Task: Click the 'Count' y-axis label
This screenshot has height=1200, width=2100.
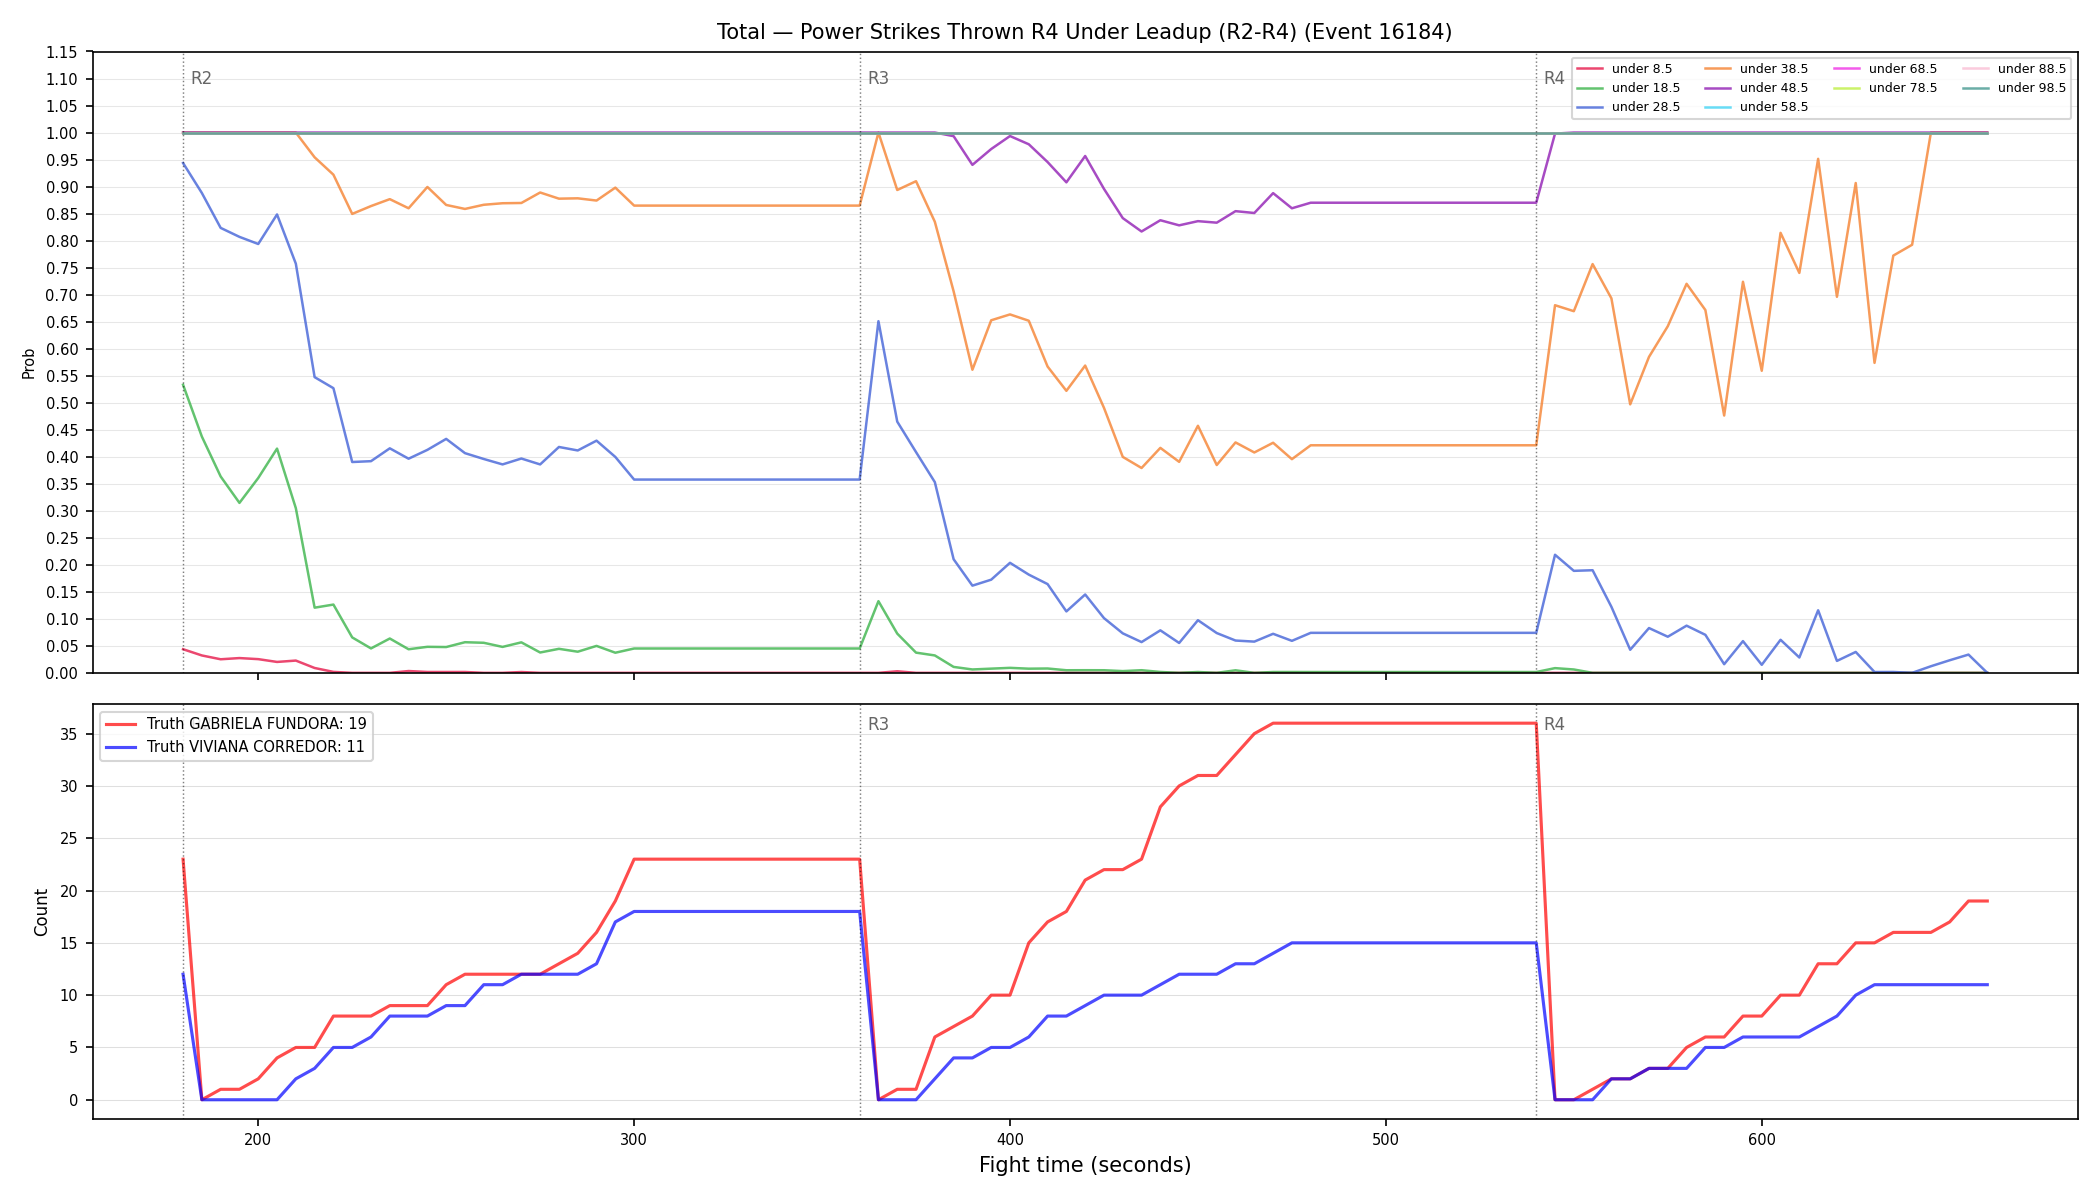Action: pyautogui.click(x=41, y=912)
